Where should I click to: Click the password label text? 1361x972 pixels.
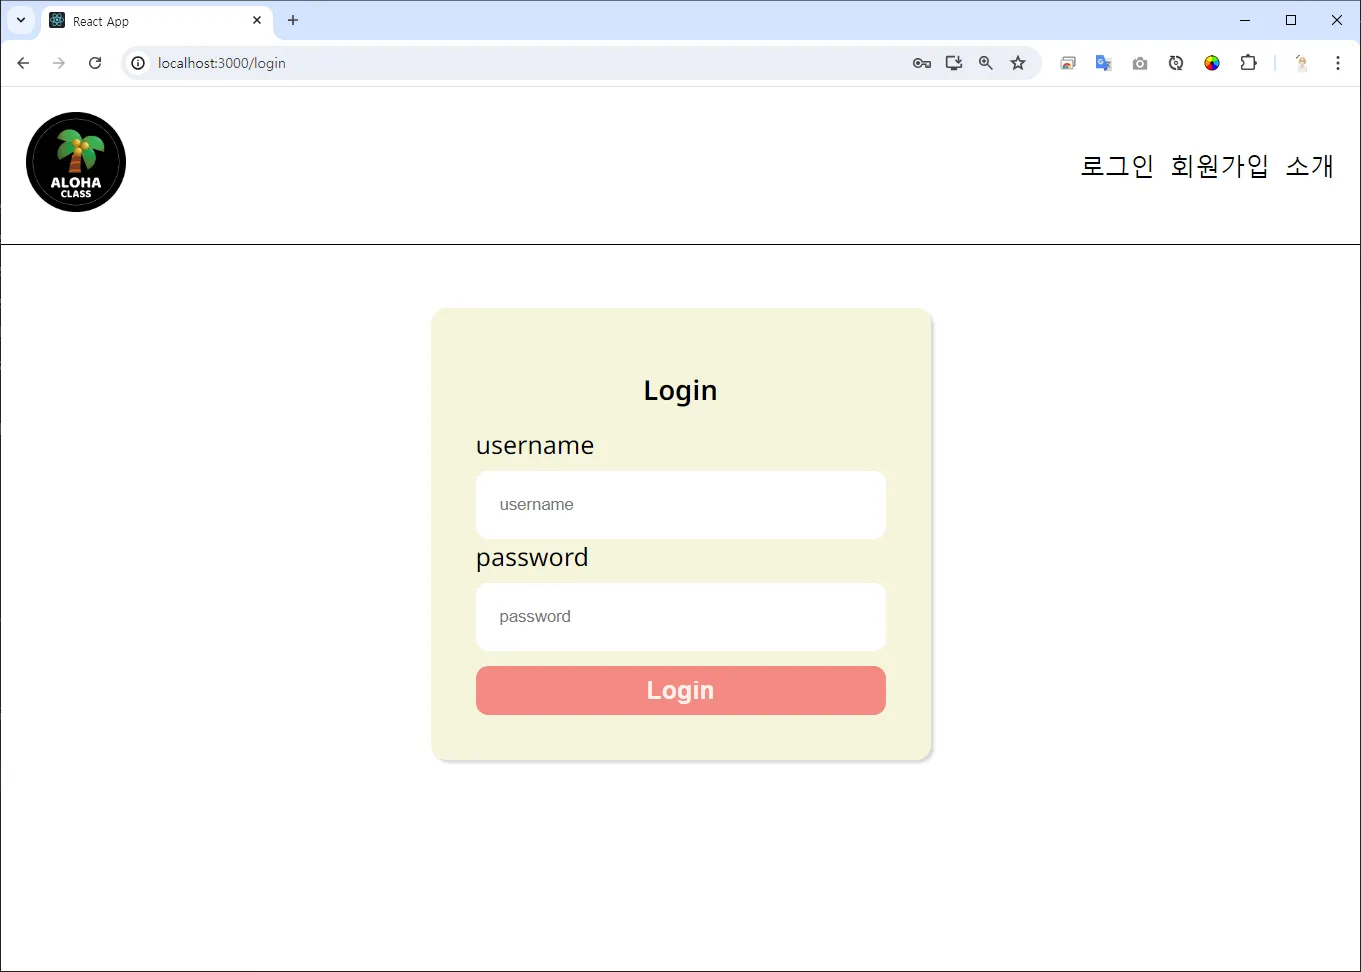[532, 558]
